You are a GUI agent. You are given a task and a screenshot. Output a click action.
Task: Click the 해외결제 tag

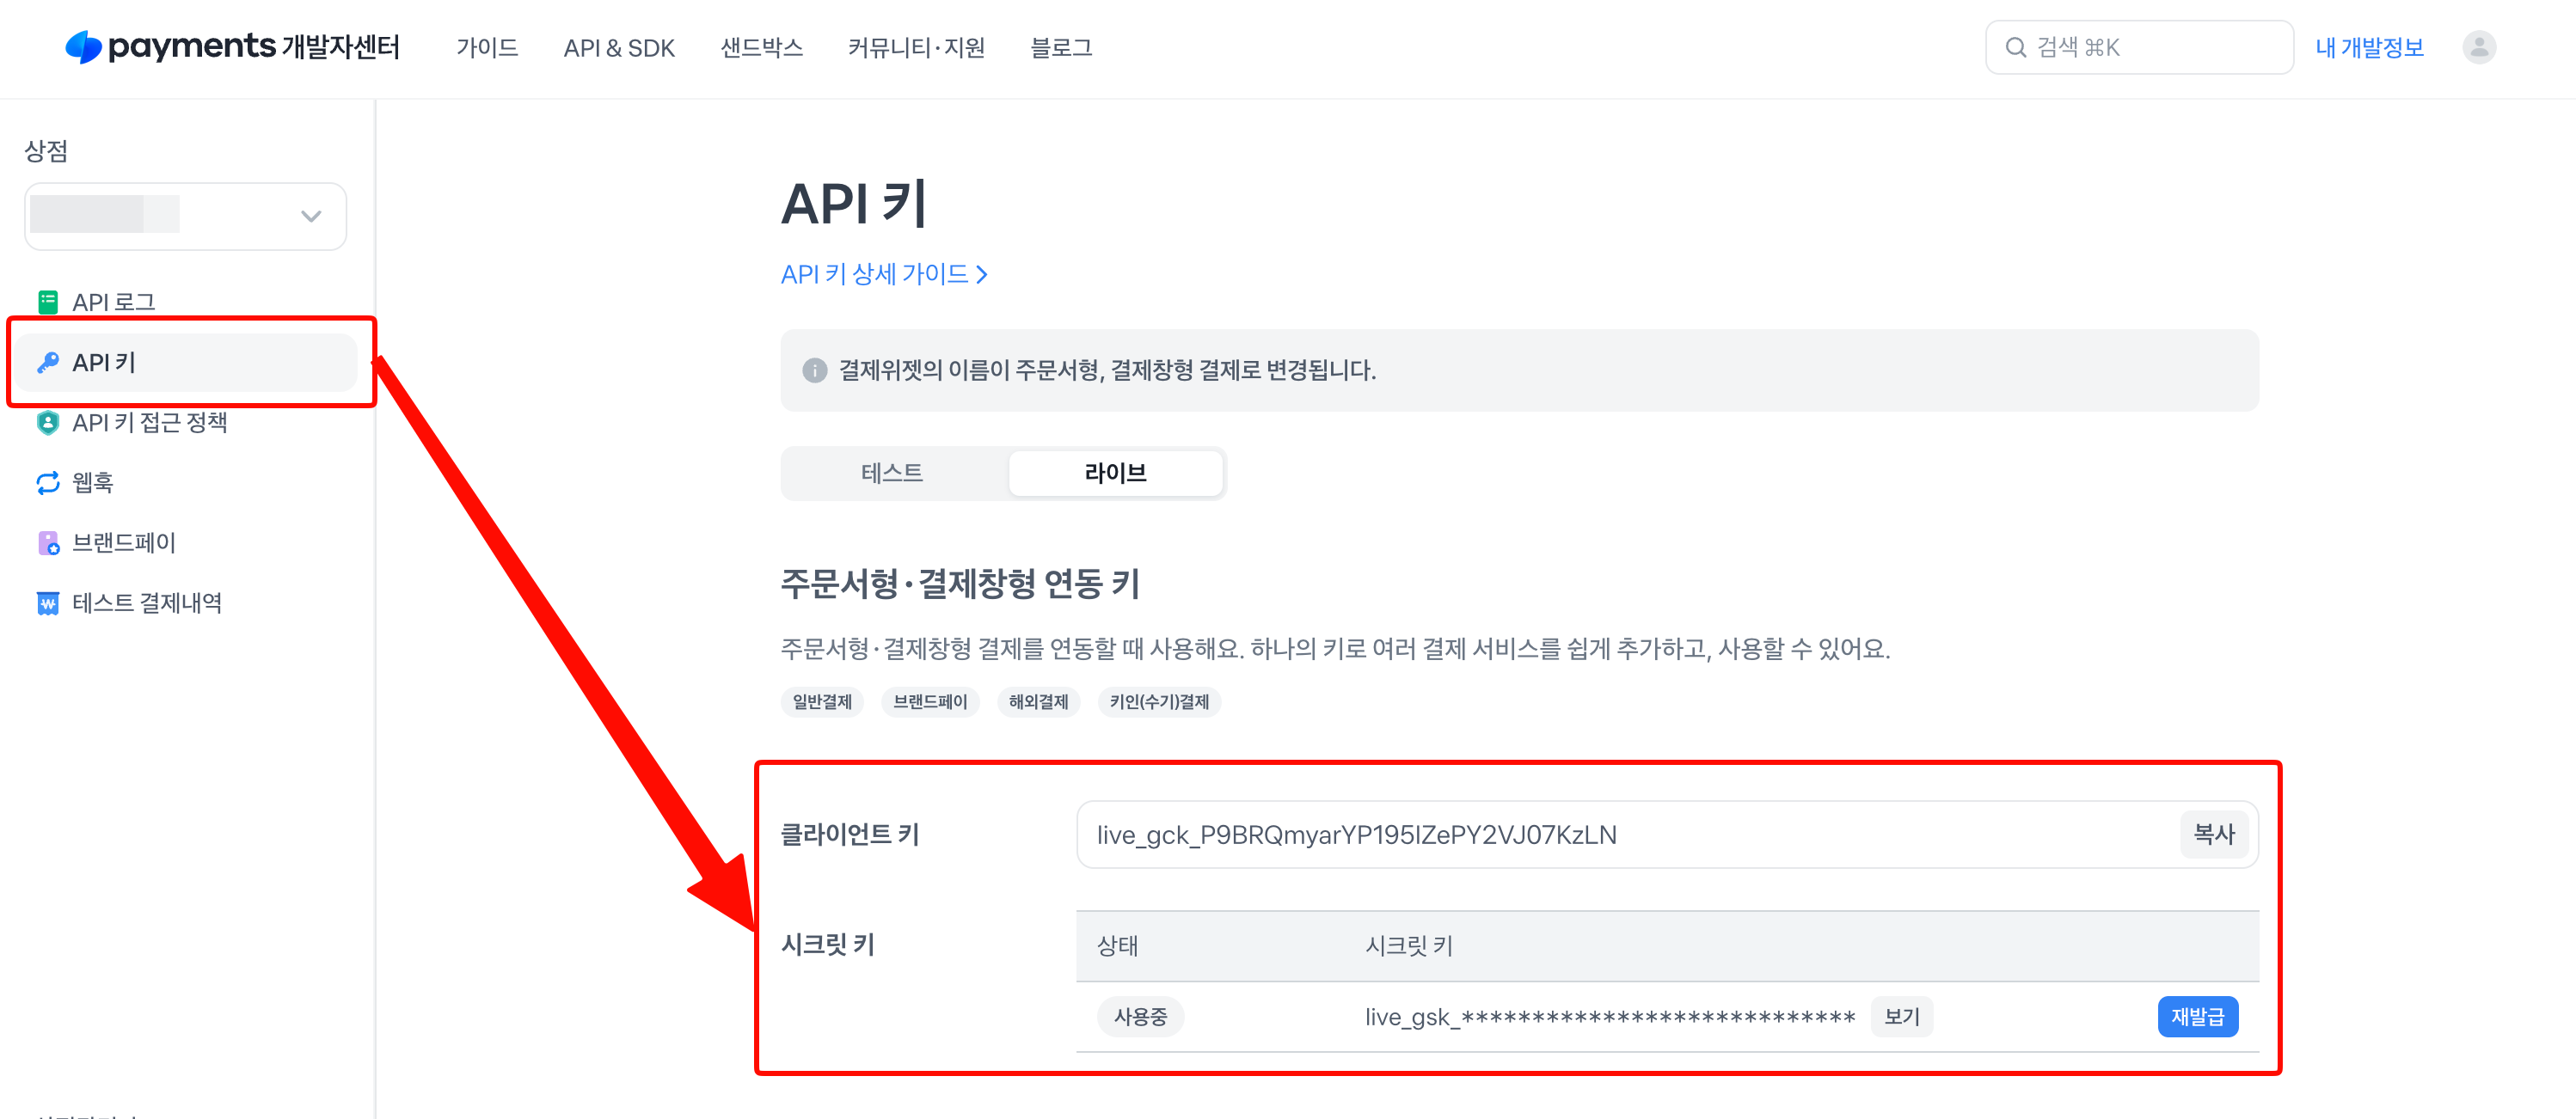(1038, 702)
